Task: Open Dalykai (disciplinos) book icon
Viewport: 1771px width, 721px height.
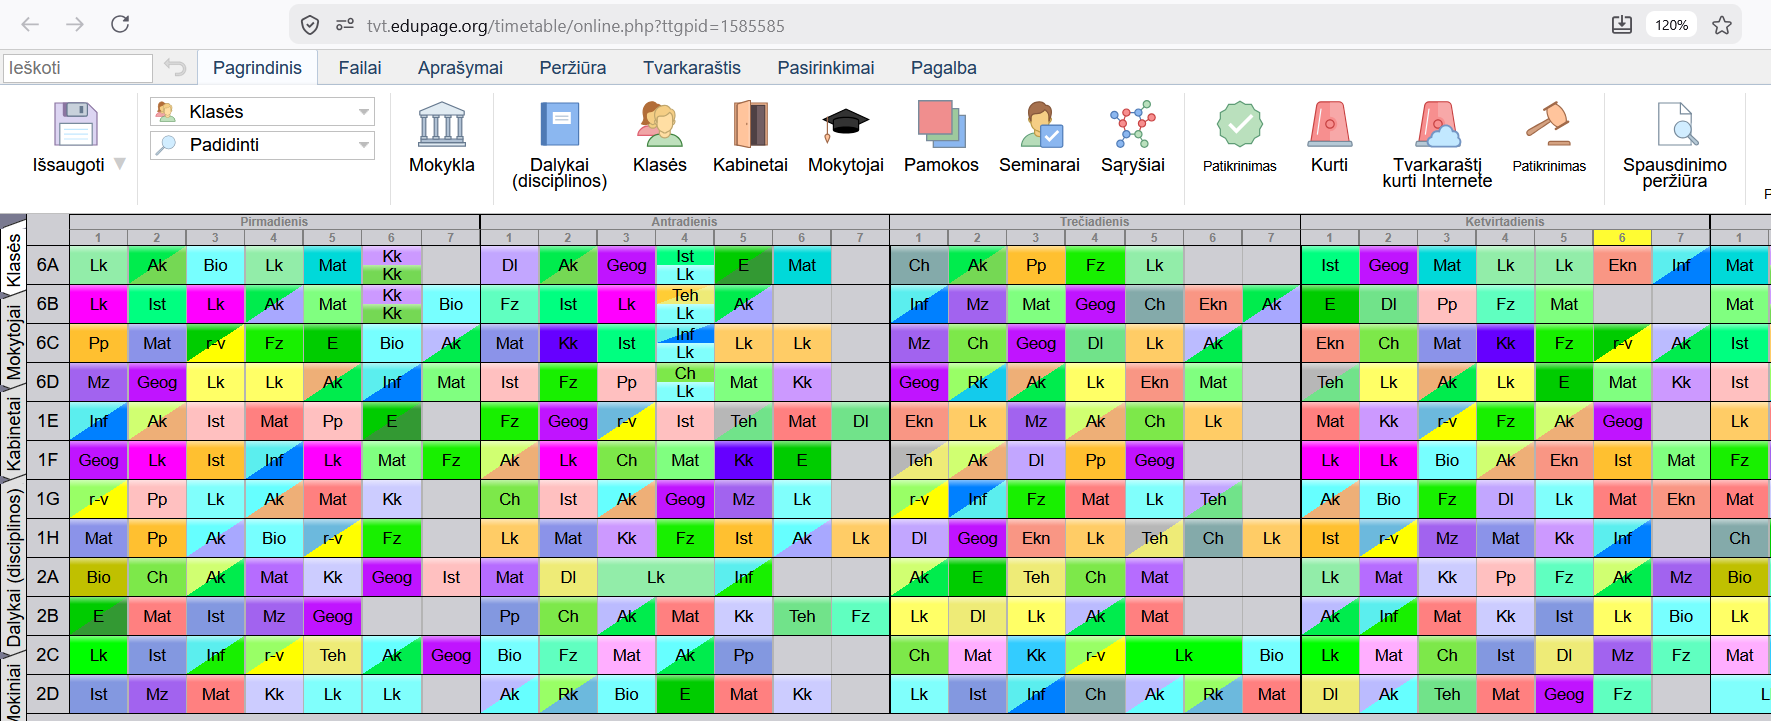Action: tap(559, 126)
